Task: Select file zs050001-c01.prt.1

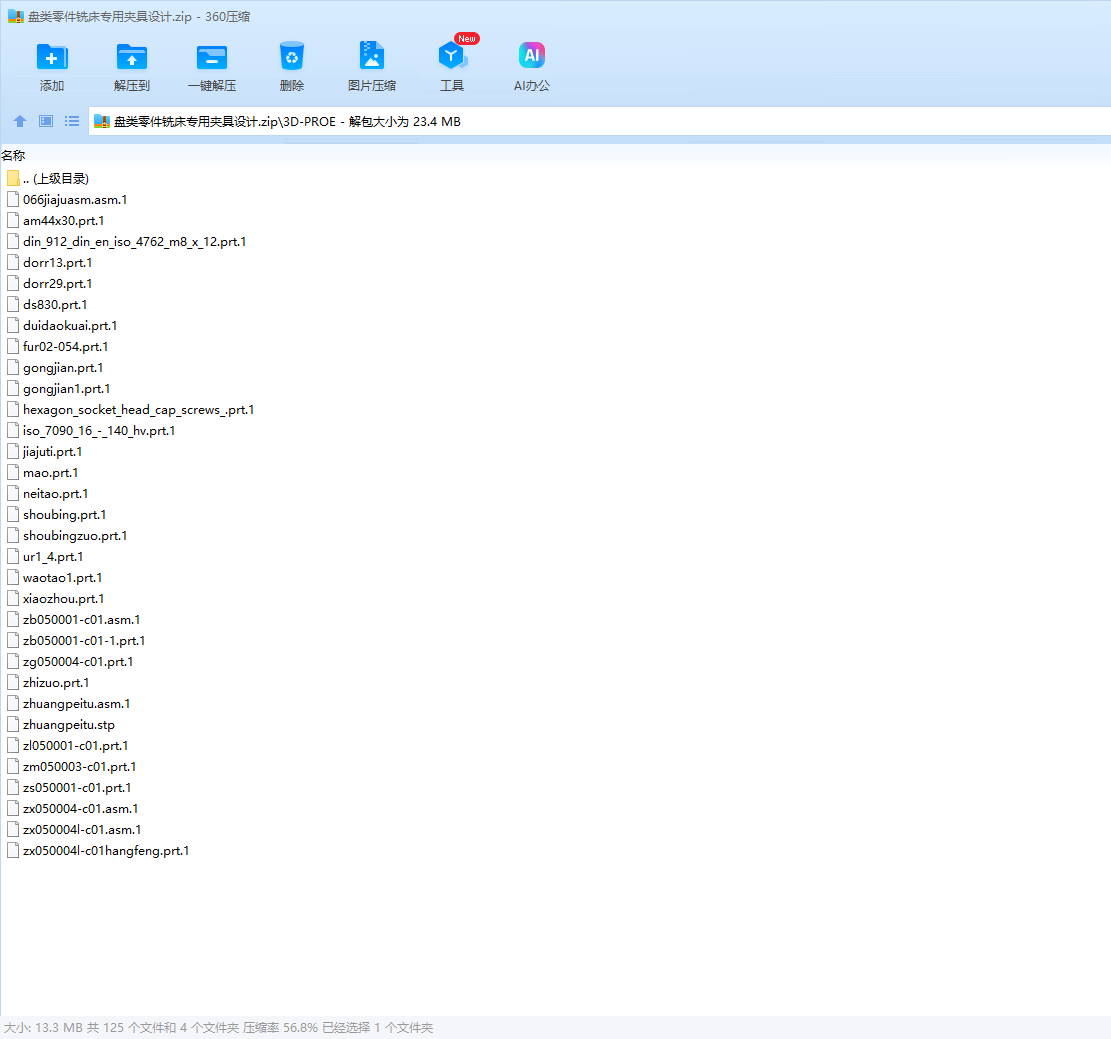Action: (x=69, y=787)
